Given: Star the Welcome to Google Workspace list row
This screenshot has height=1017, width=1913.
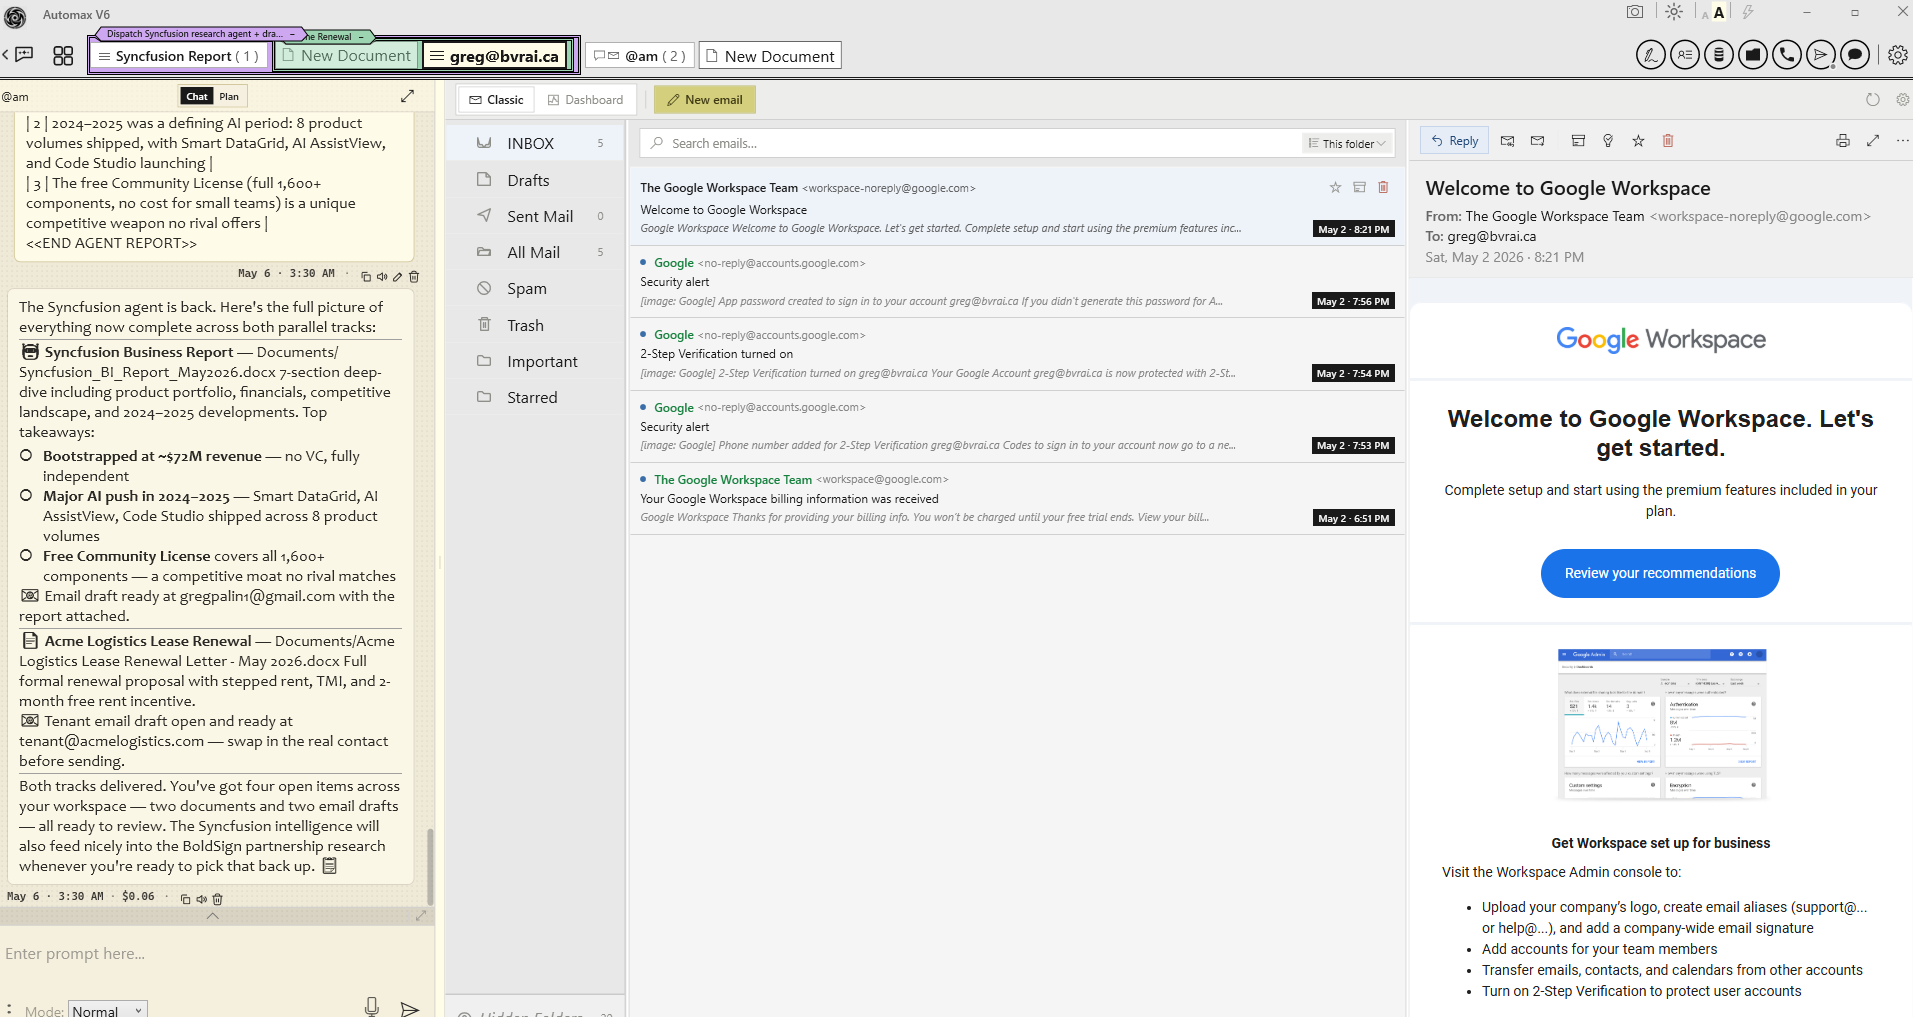Looking at the screenshot, I should (1335, 187).
